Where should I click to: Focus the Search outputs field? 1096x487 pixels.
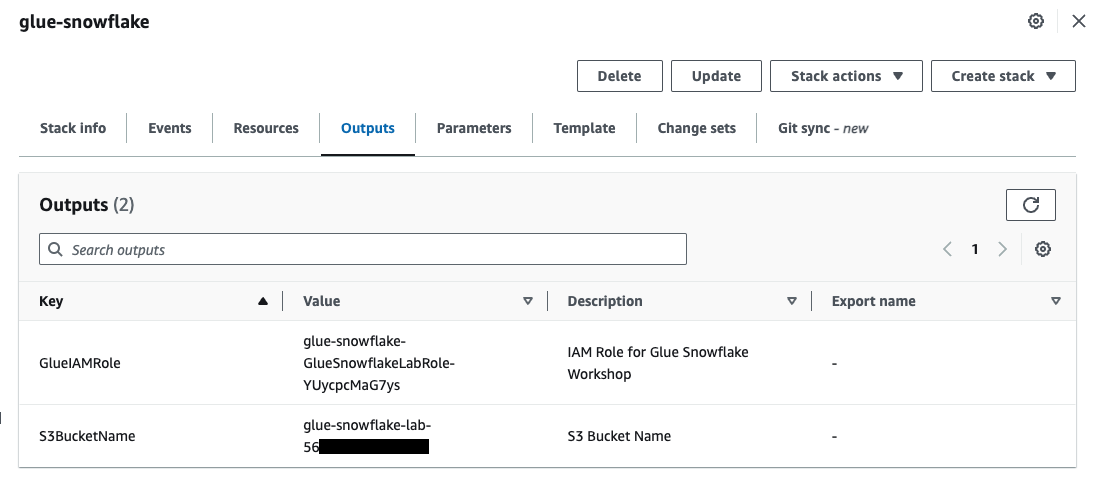(x=363, y=250)
